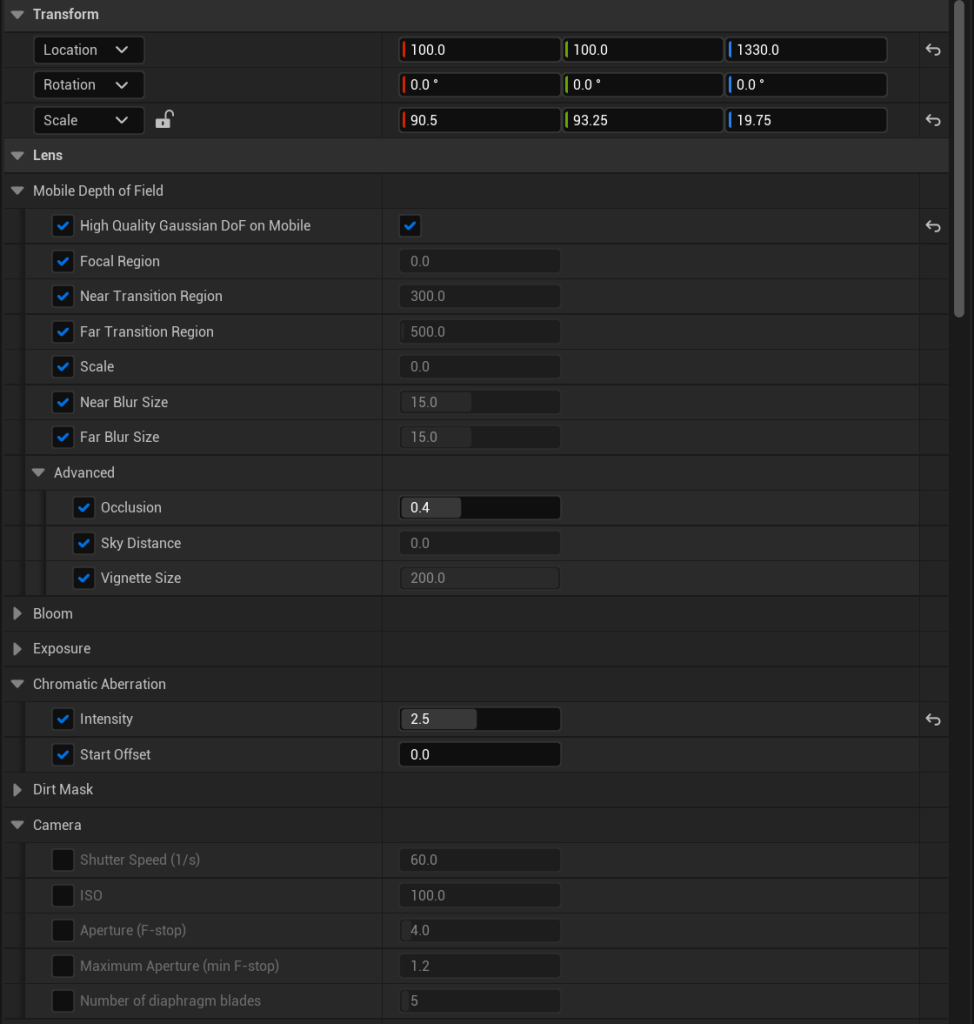
Task: Reset Location to default with arrow icon
Action: tap(932, 50)
